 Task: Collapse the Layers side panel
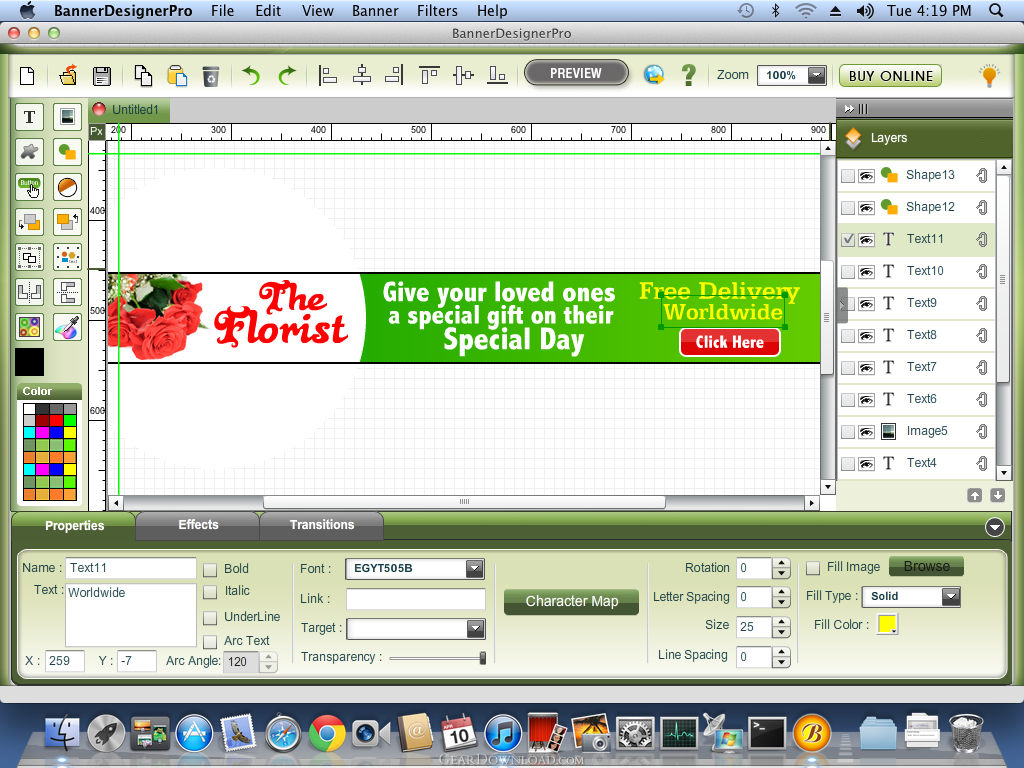click(848, 109)
